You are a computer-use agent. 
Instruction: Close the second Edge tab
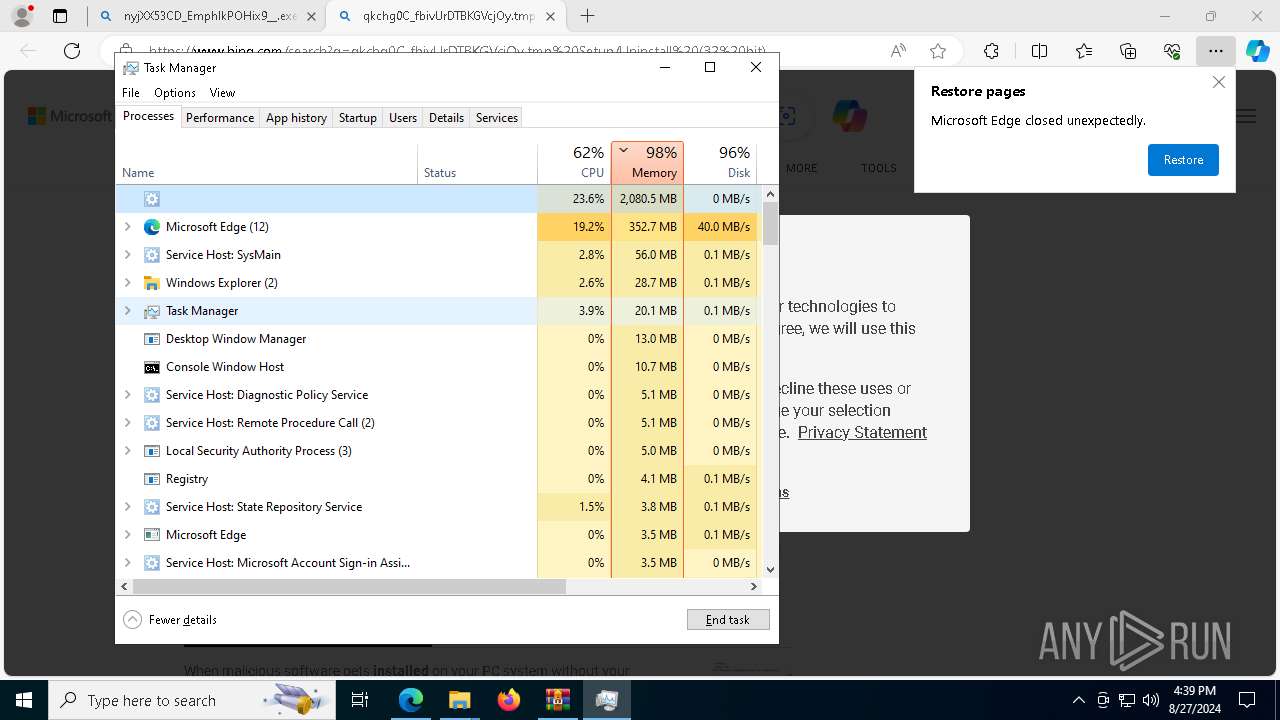click(550, 16)
